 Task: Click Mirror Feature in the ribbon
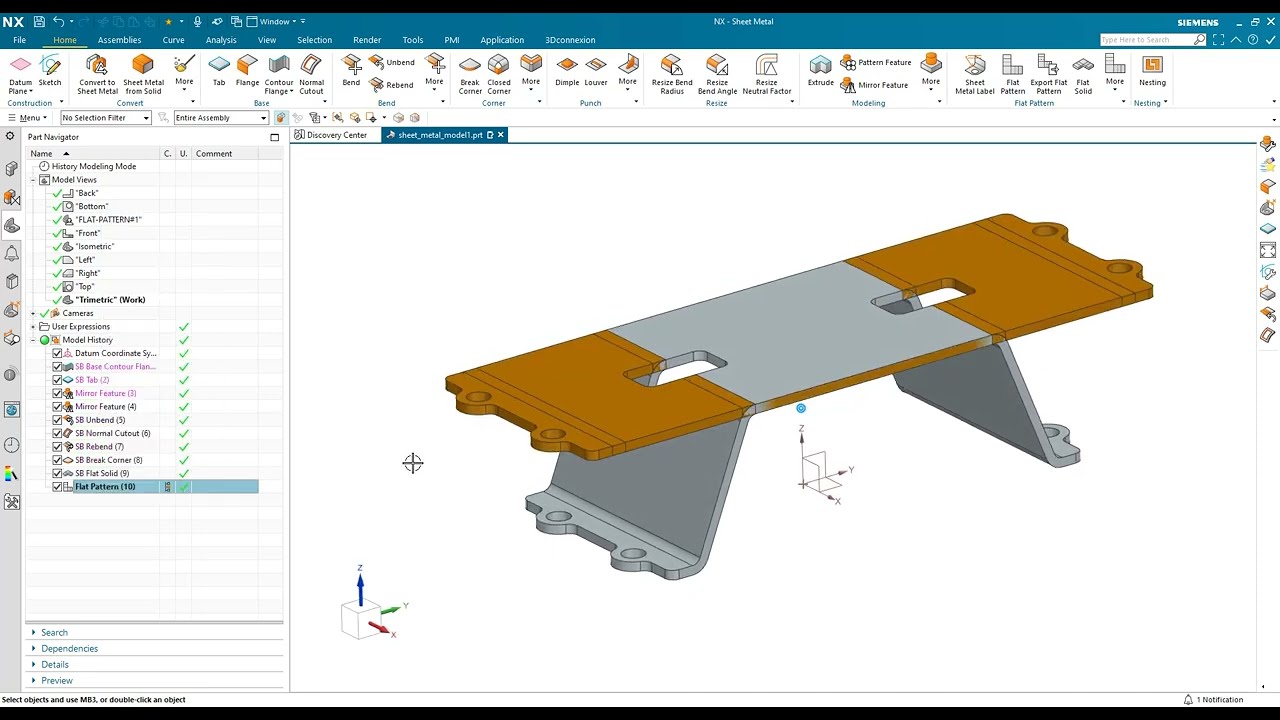tap(875, 85)
